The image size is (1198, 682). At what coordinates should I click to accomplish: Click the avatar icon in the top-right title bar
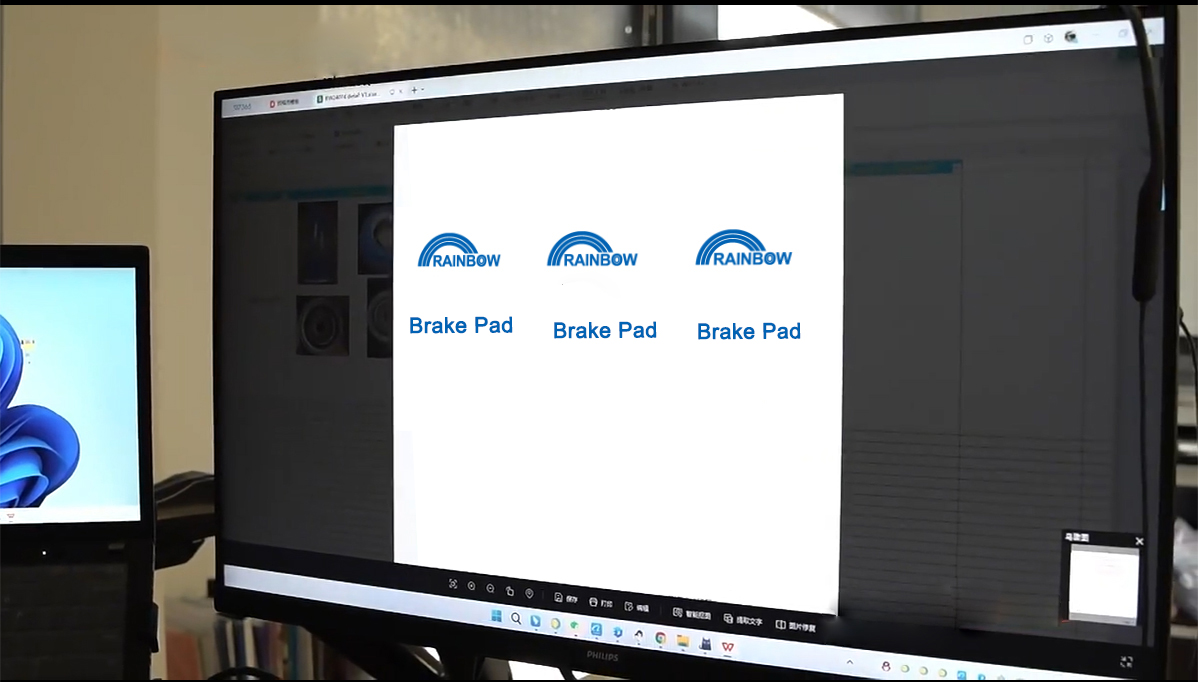click(x=1070, y=37)
